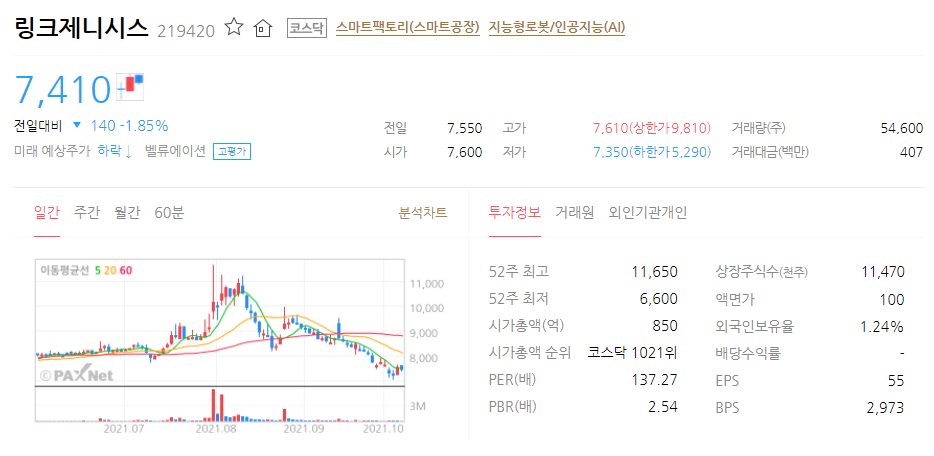
Task: Click the 52주 최저 value 6,600
Action: pos(658,299)
